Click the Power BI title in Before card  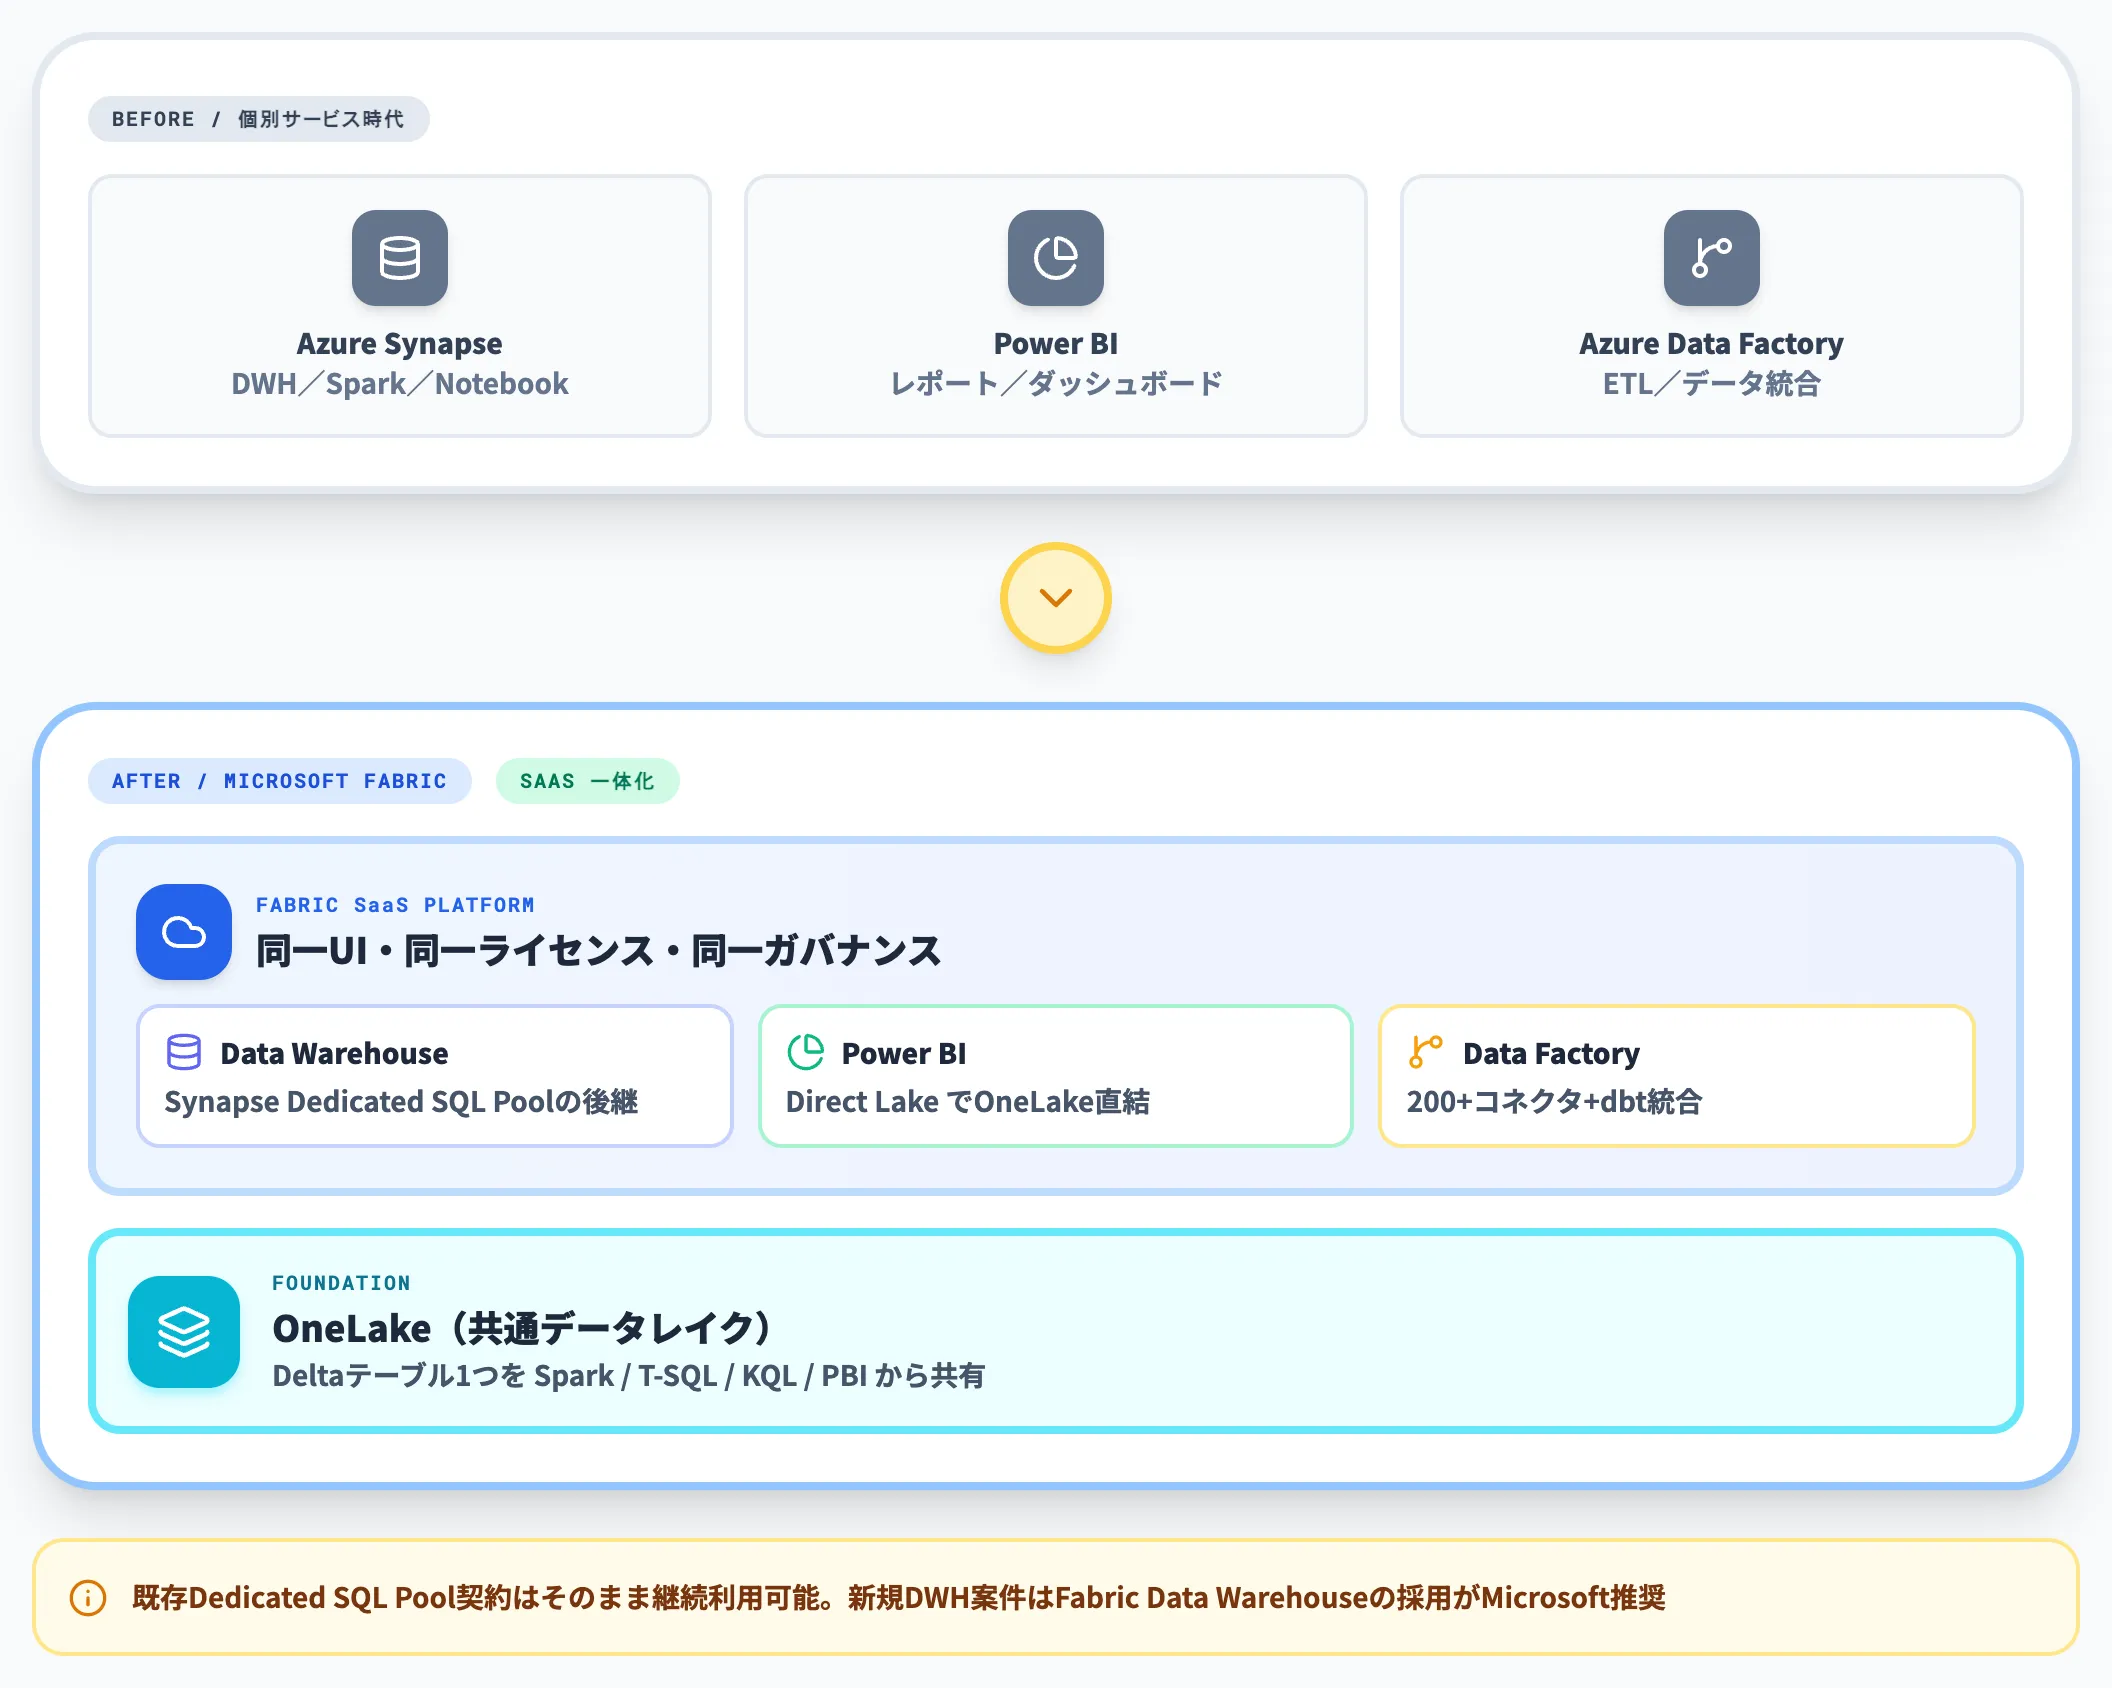coord(1056,344)
